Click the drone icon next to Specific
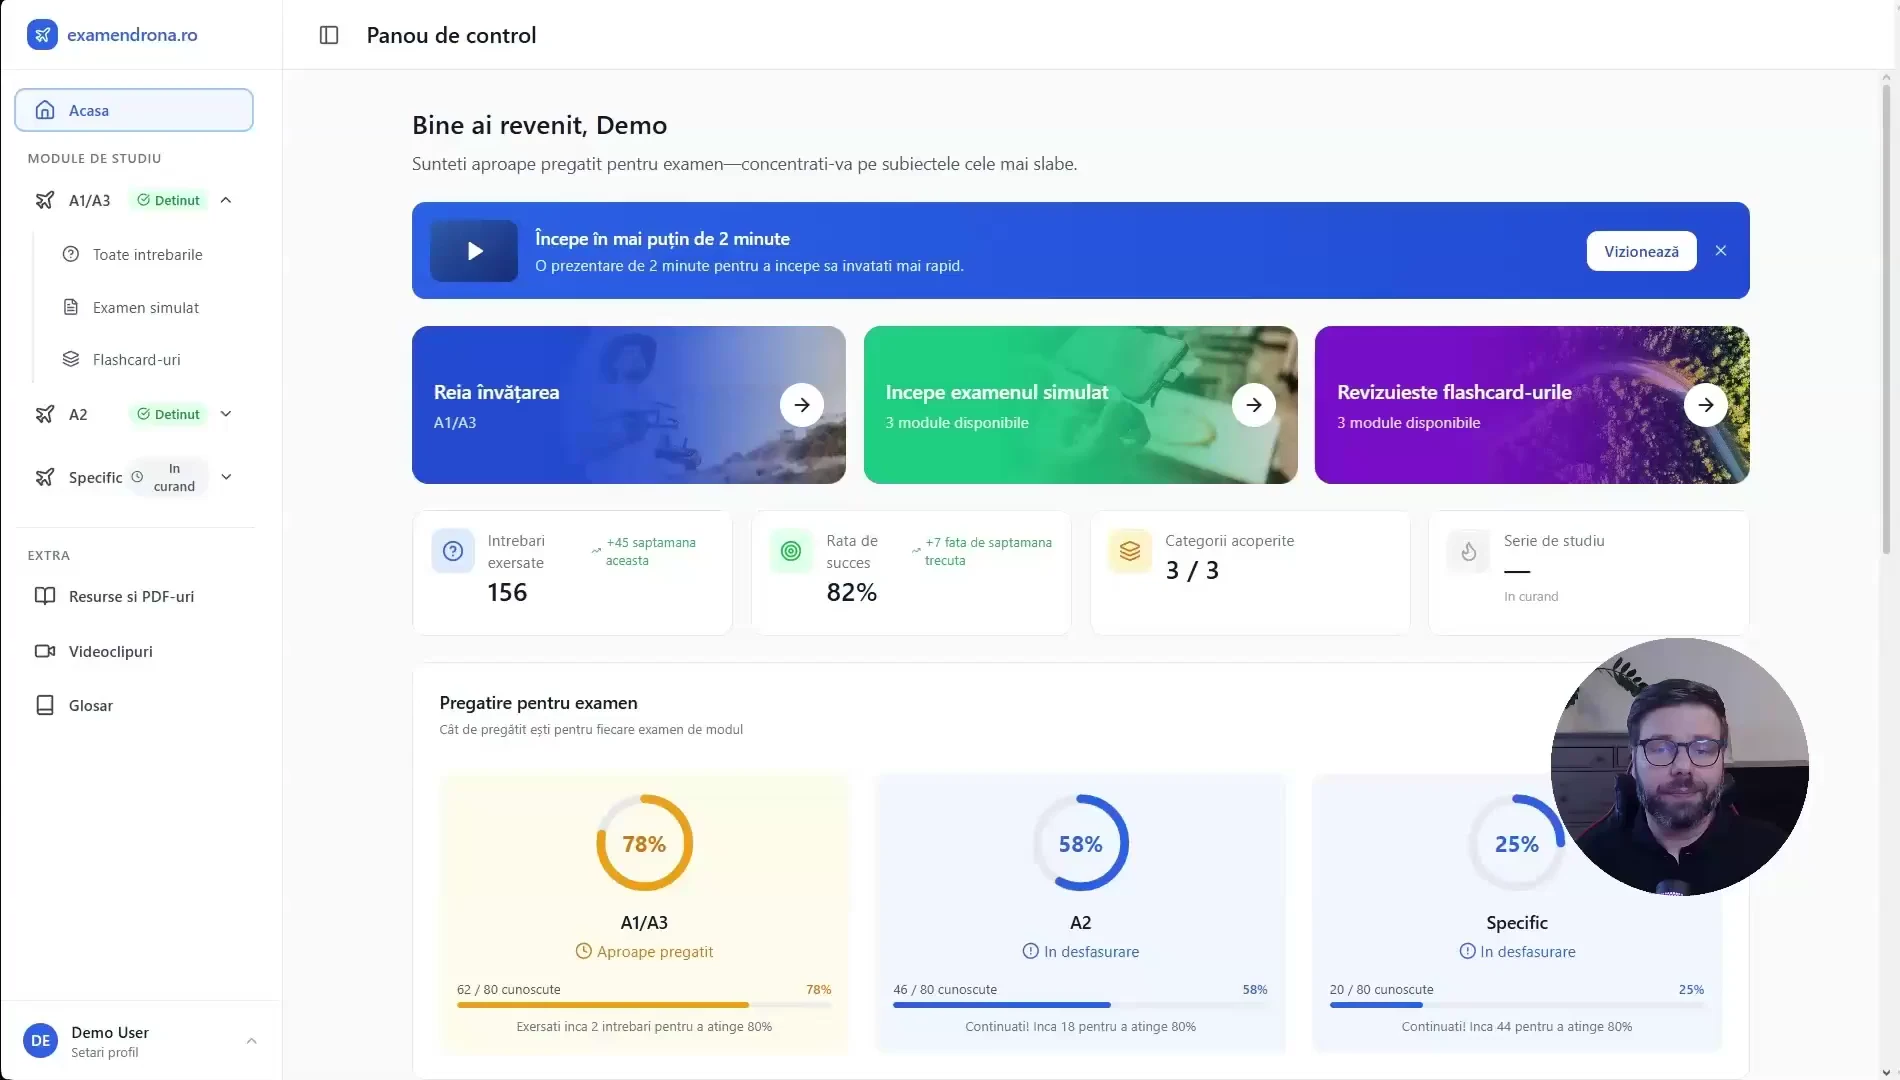 tap(45, 477)
